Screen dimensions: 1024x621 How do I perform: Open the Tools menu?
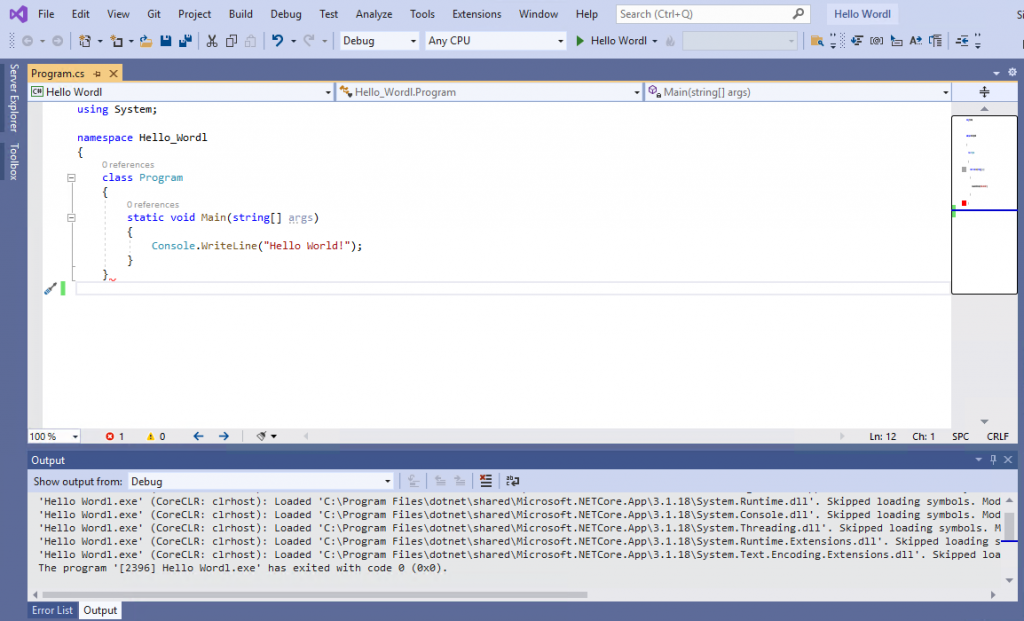tap(422, 14)
